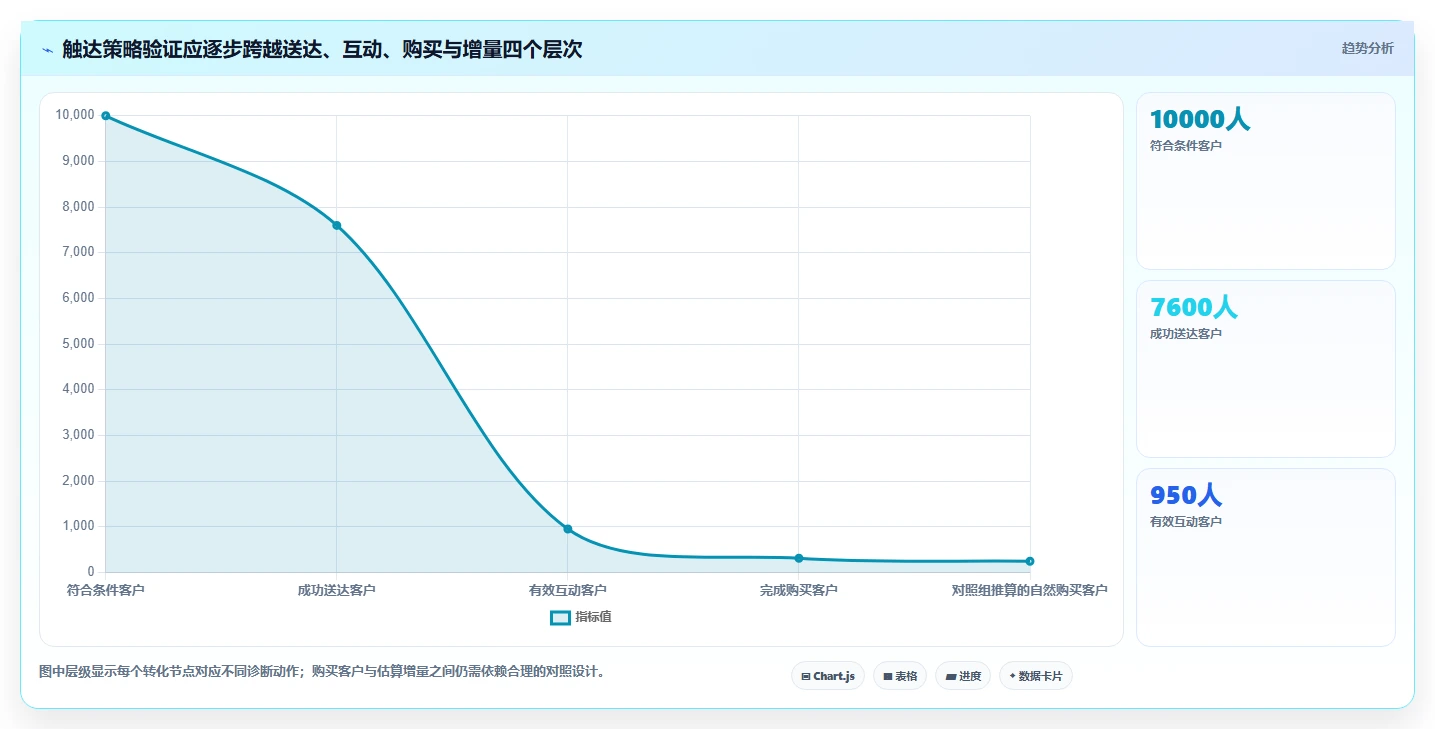Screen dimensions: 1435x729
Task: Select the Chart.js tag
Action: [828, 676]
